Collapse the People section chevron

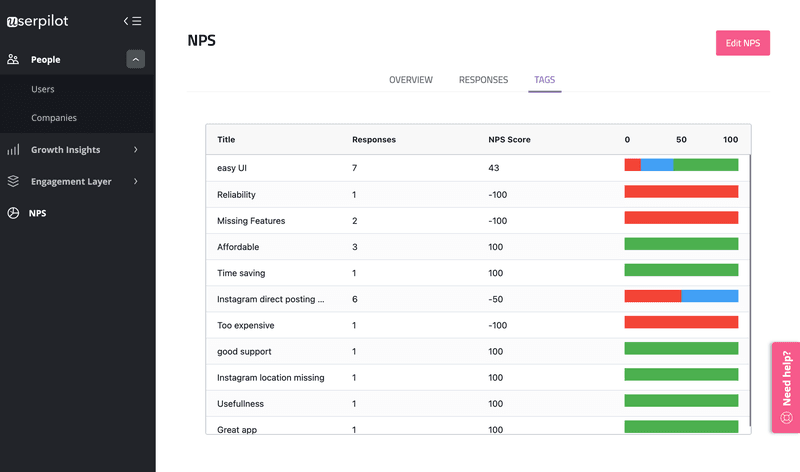click(x=135, y=60)
